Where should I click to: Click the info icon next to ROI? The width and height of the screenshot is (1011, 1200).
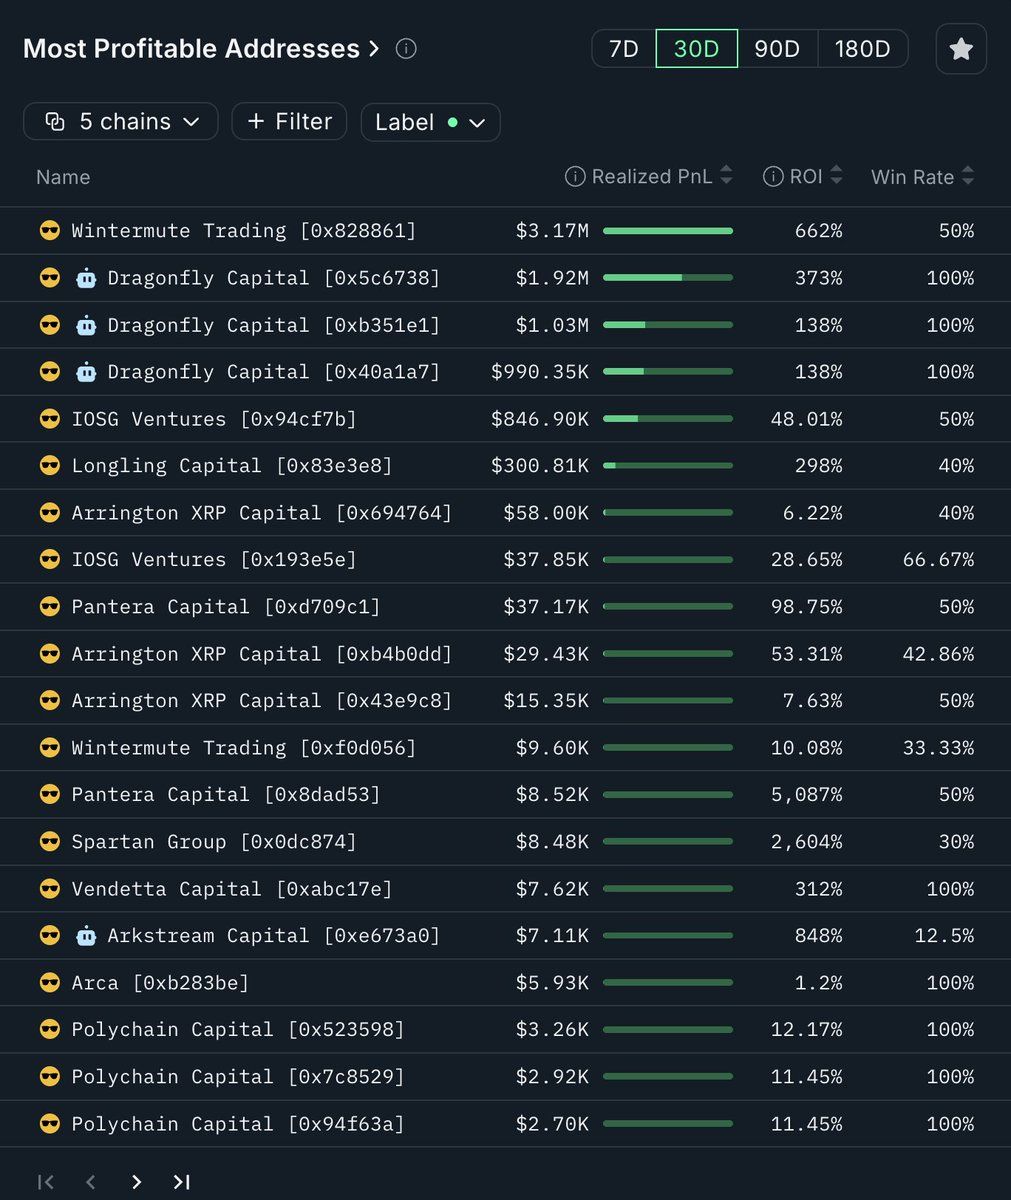772,176
